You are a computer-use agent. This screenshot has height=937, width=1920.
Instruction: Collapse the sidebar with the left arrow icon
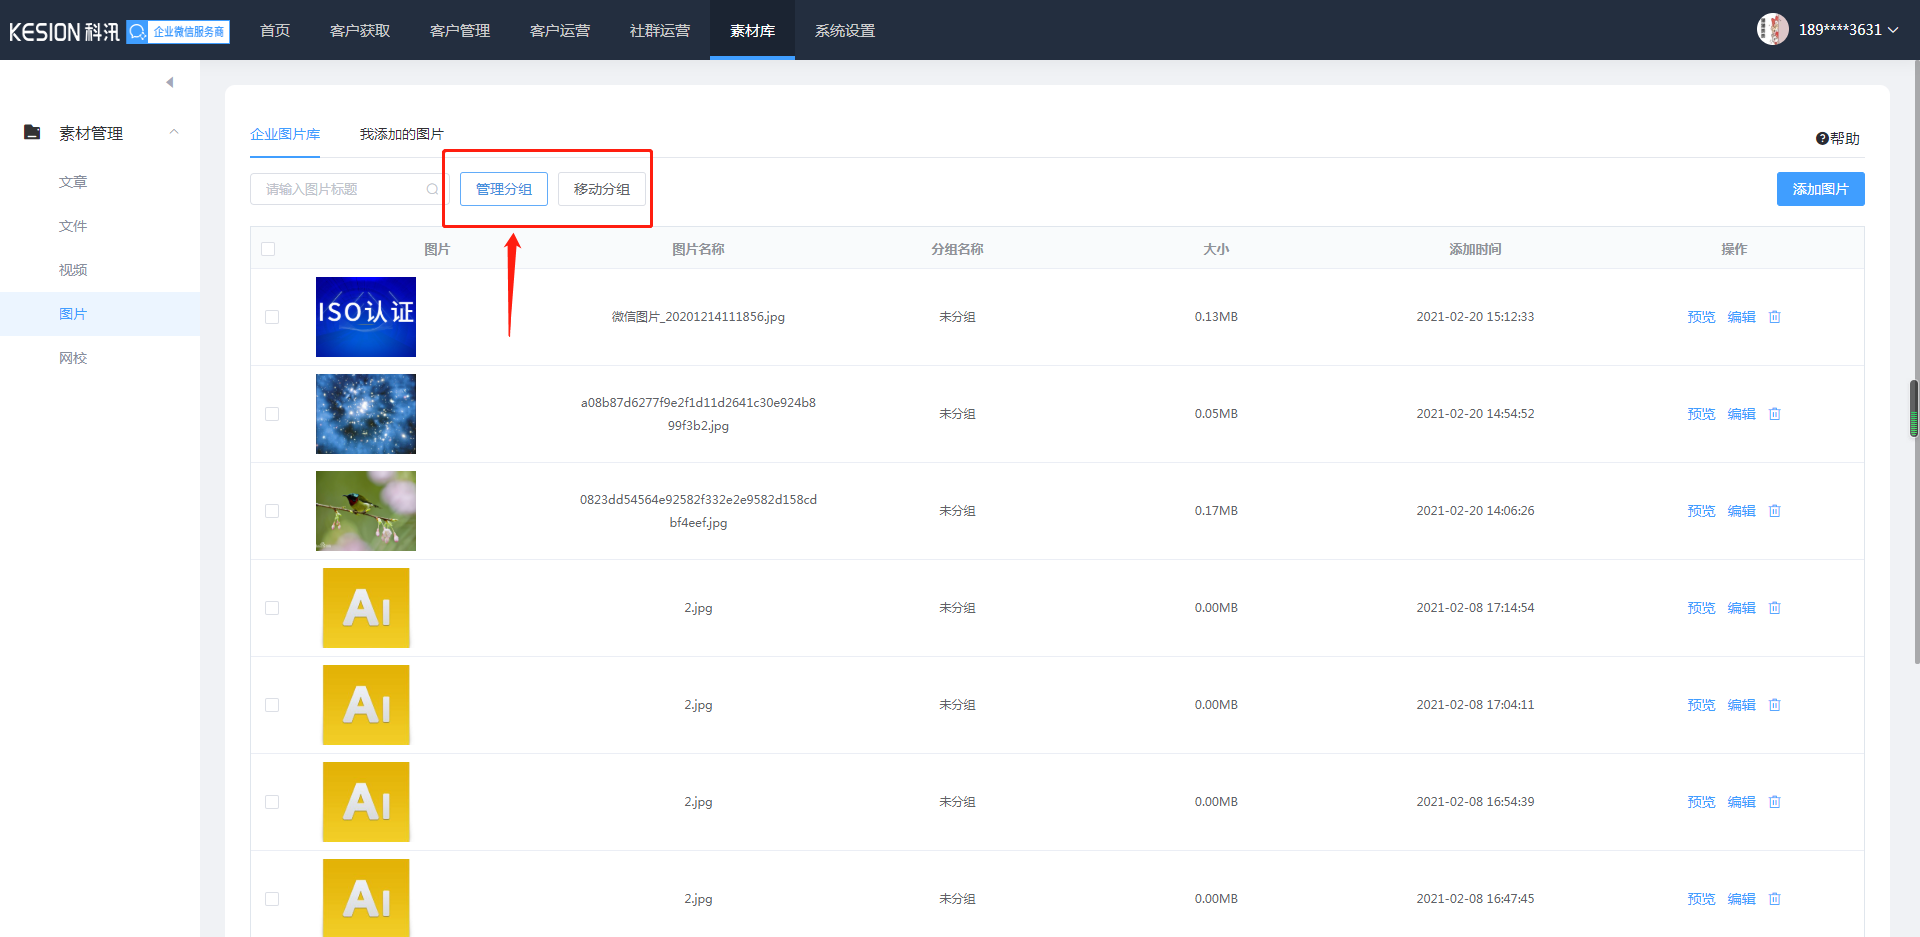tap(170, 82)
